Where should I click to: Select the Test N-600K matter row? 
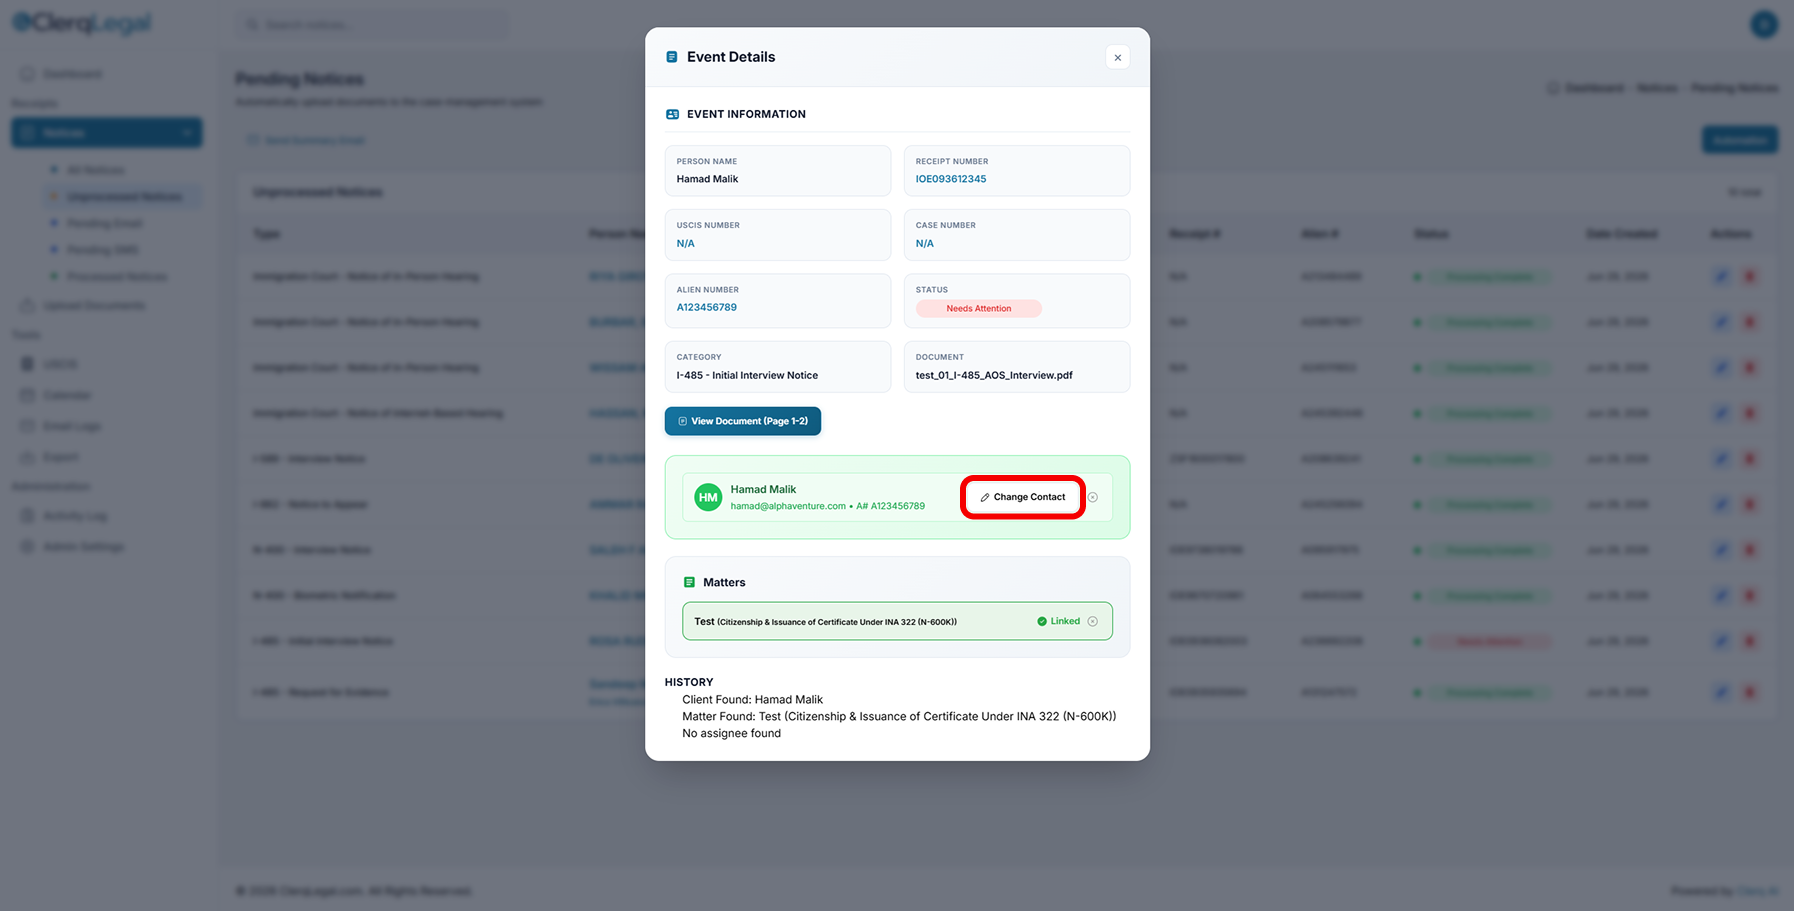[897, 621]
